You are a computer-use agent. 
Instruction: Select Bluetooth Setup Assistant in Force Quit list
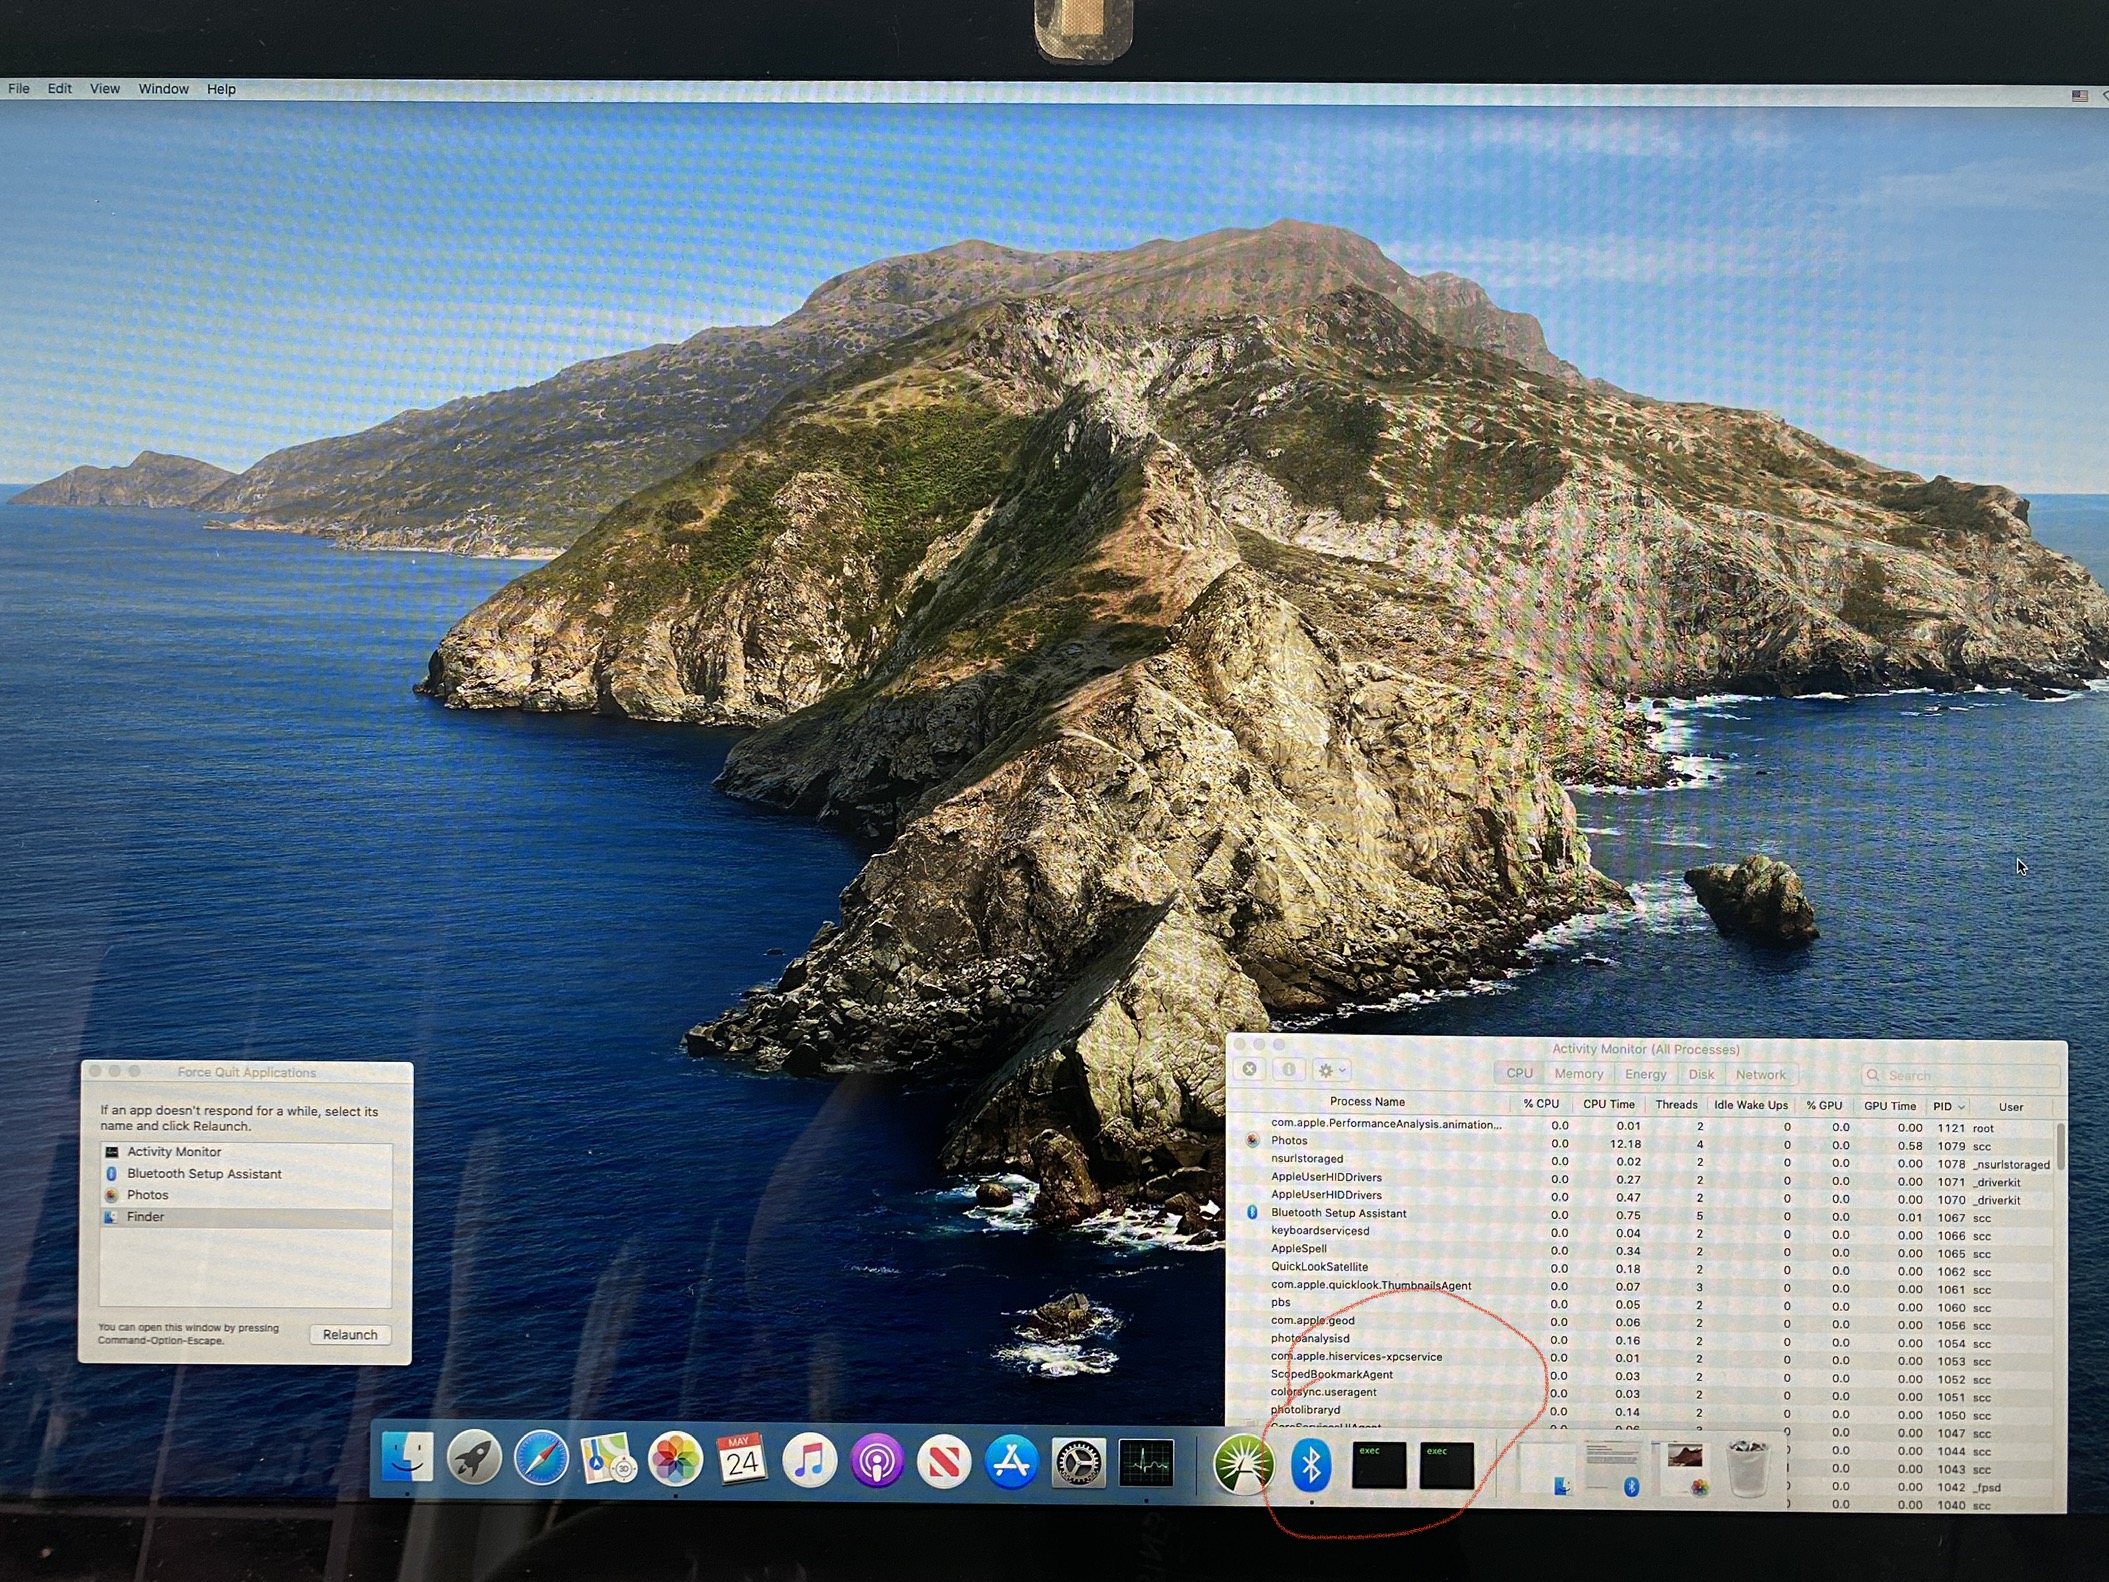(204, 1174)
